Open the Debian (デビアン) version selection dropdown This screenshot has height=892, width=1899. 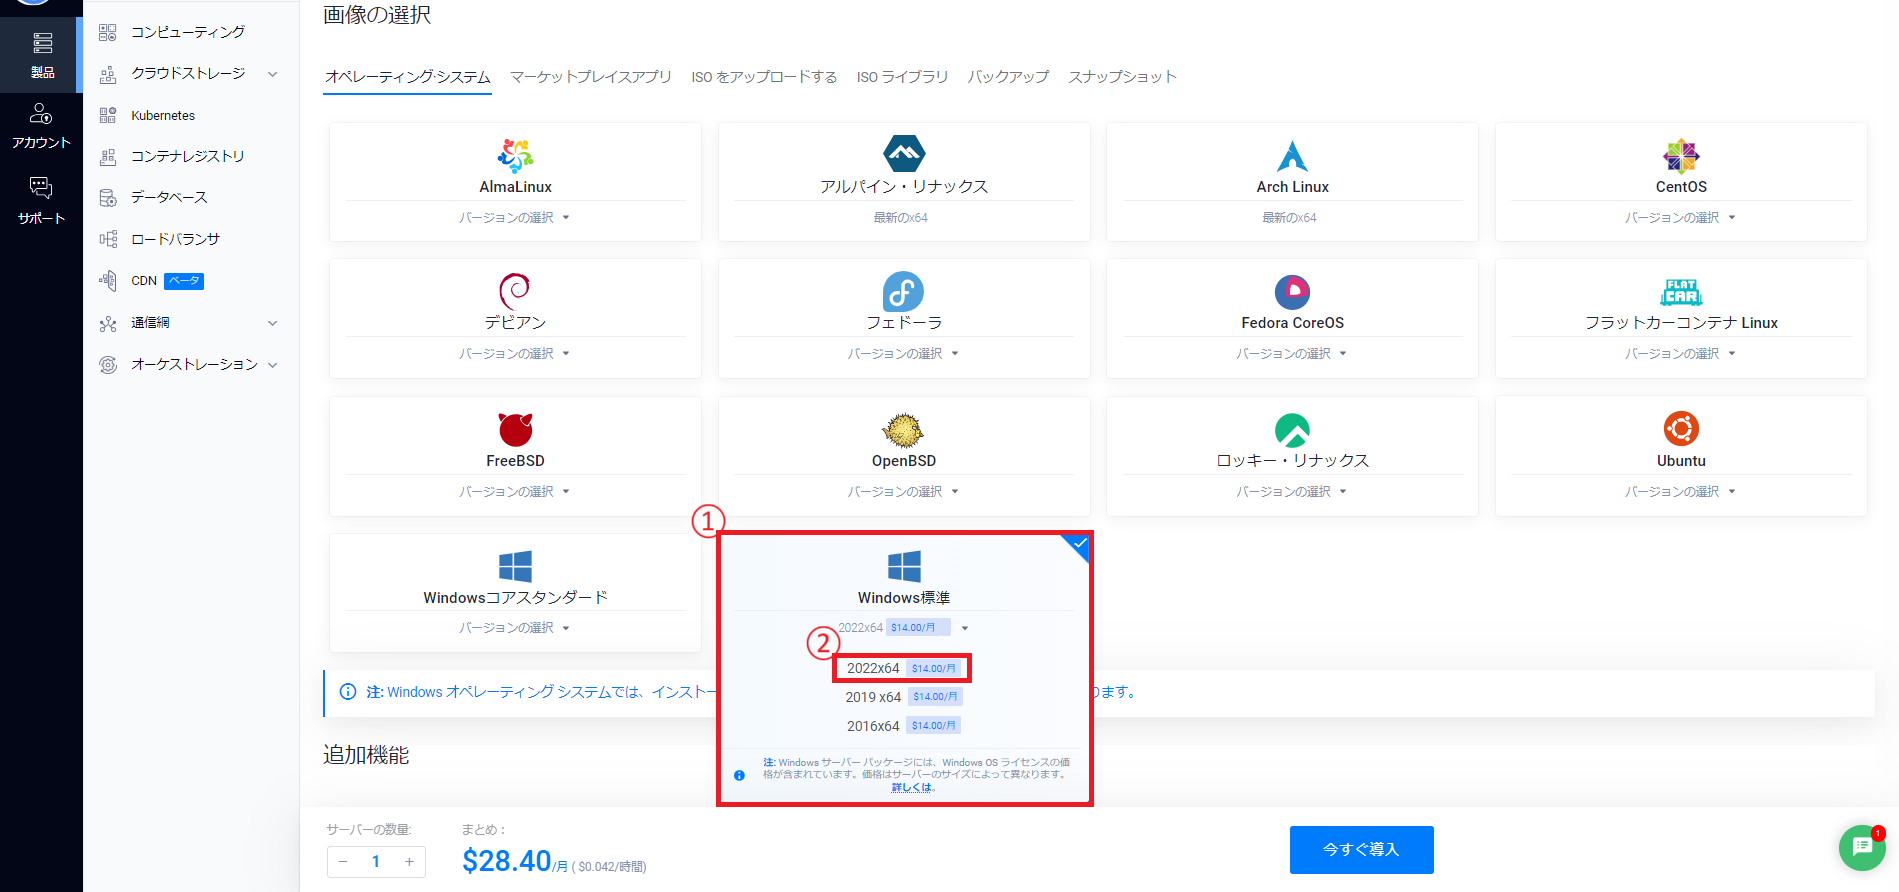[x=514, y=353]
